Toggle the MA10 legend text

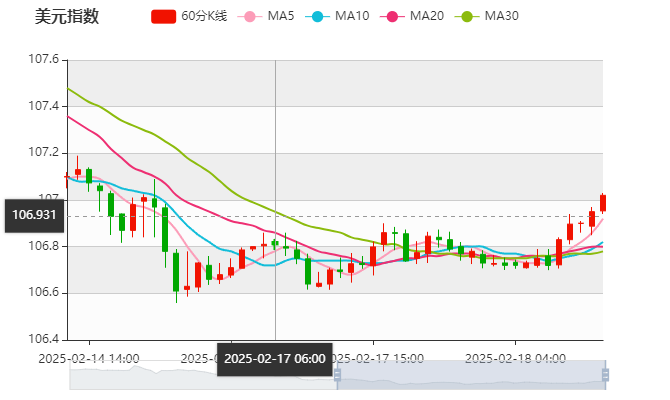click(352, 16)
